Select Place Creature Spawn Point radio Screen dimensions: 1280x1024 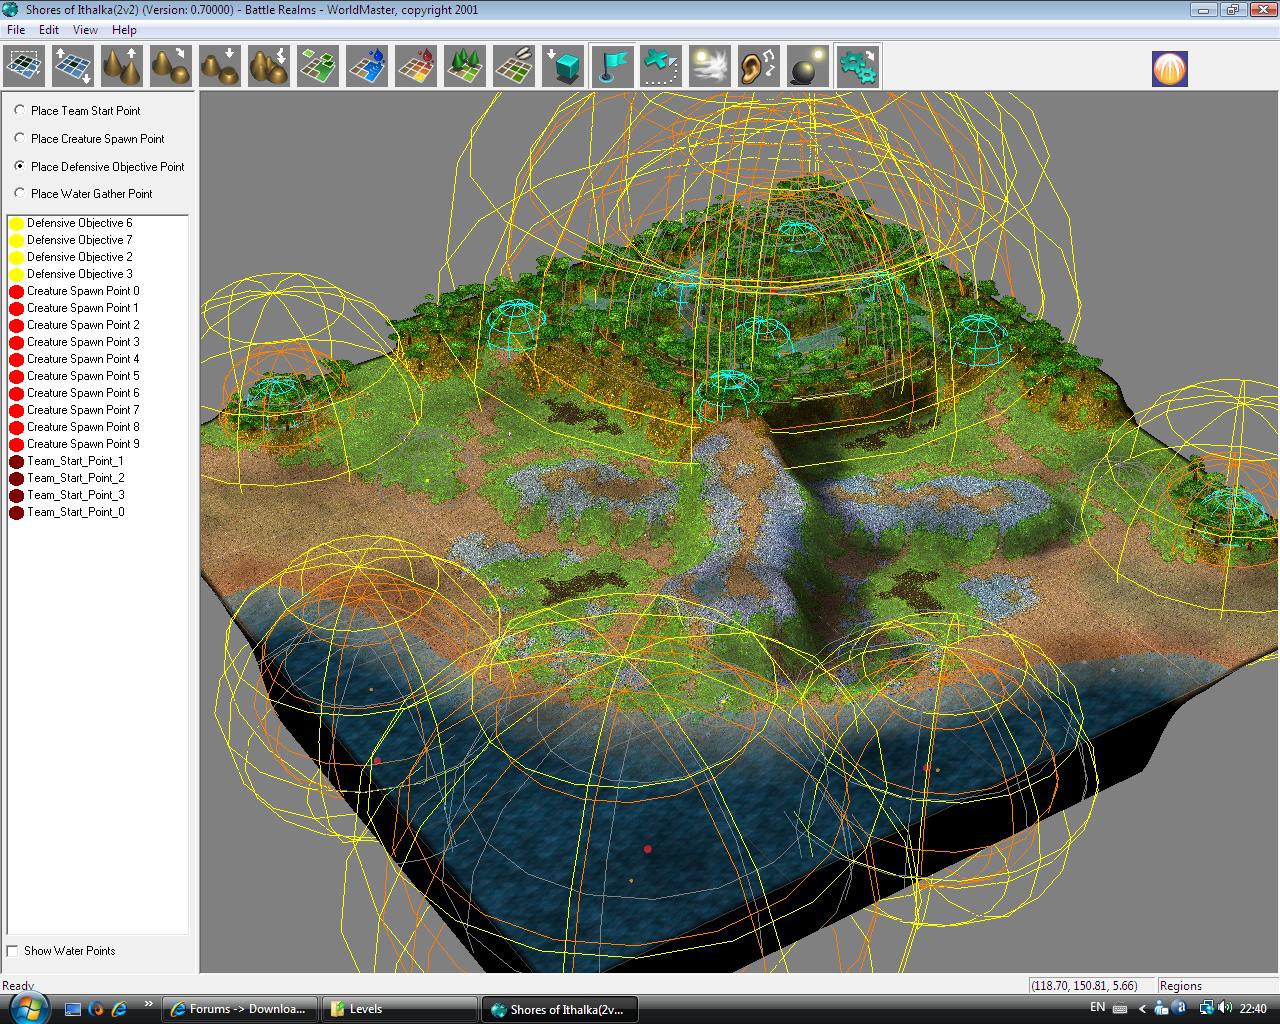click(20, 139)
